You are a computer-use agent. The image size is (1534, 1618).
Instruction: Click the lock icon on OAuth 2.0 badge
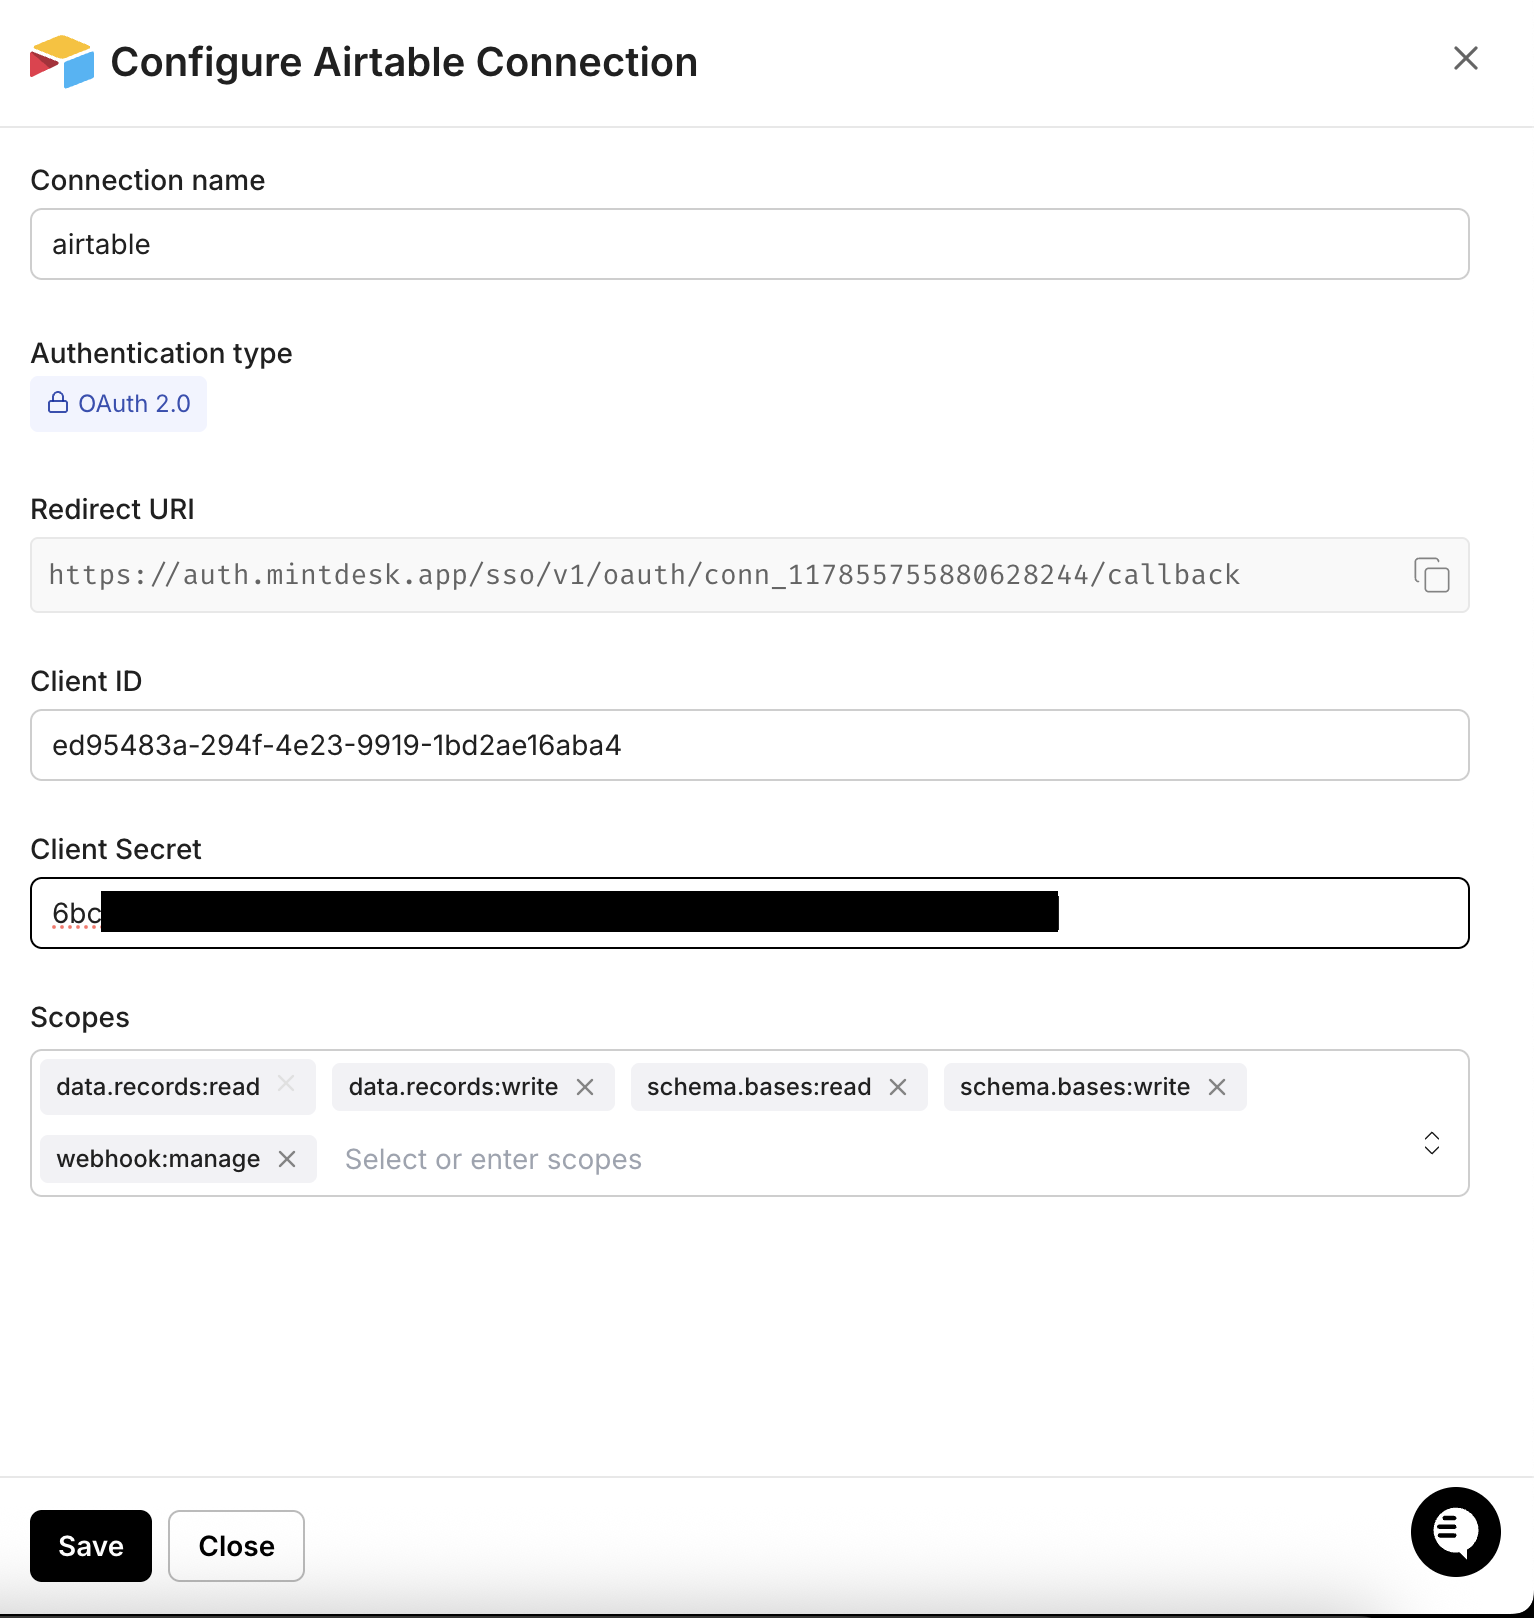[x=59, y=403]
